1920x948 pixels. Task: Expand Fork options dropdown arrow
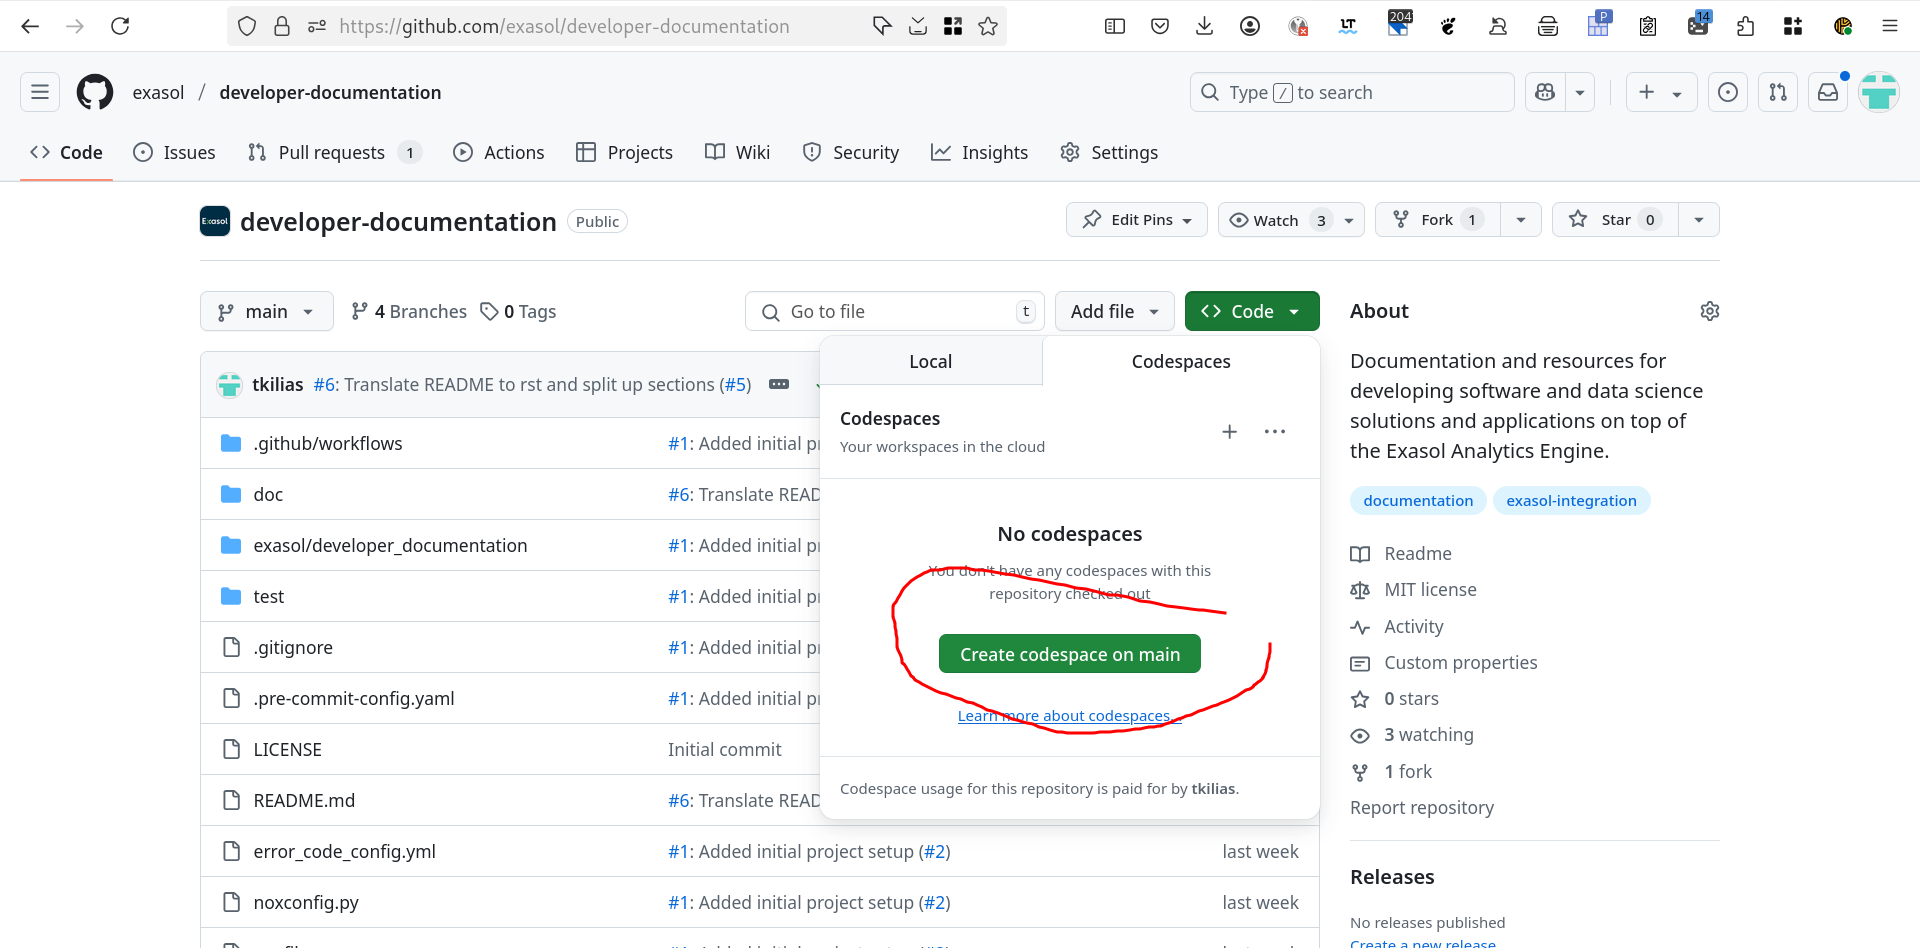pos(1521,220)
